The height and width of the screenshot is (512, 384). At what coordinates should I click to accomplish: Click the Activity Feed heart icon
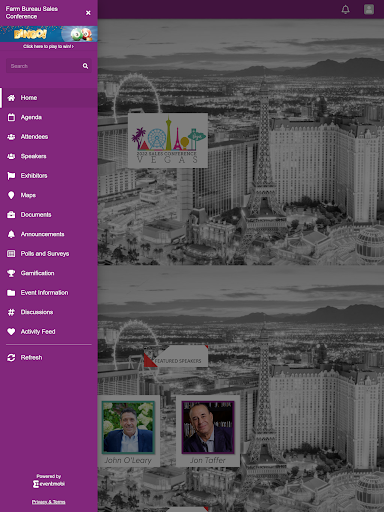(11, 332)
